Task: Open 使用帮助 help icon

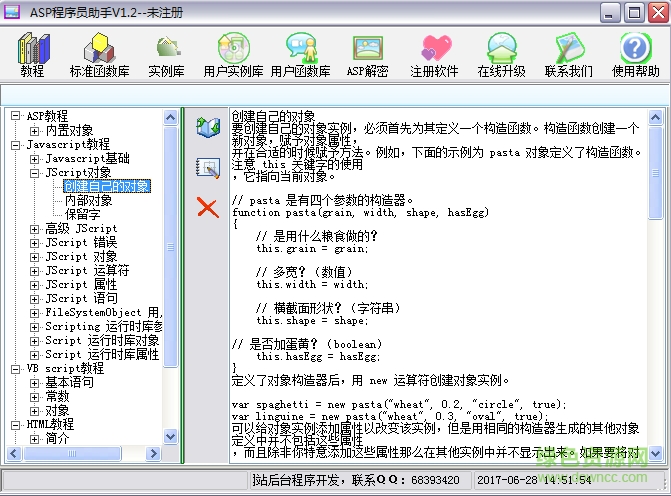Action: (x=635, y=55)
